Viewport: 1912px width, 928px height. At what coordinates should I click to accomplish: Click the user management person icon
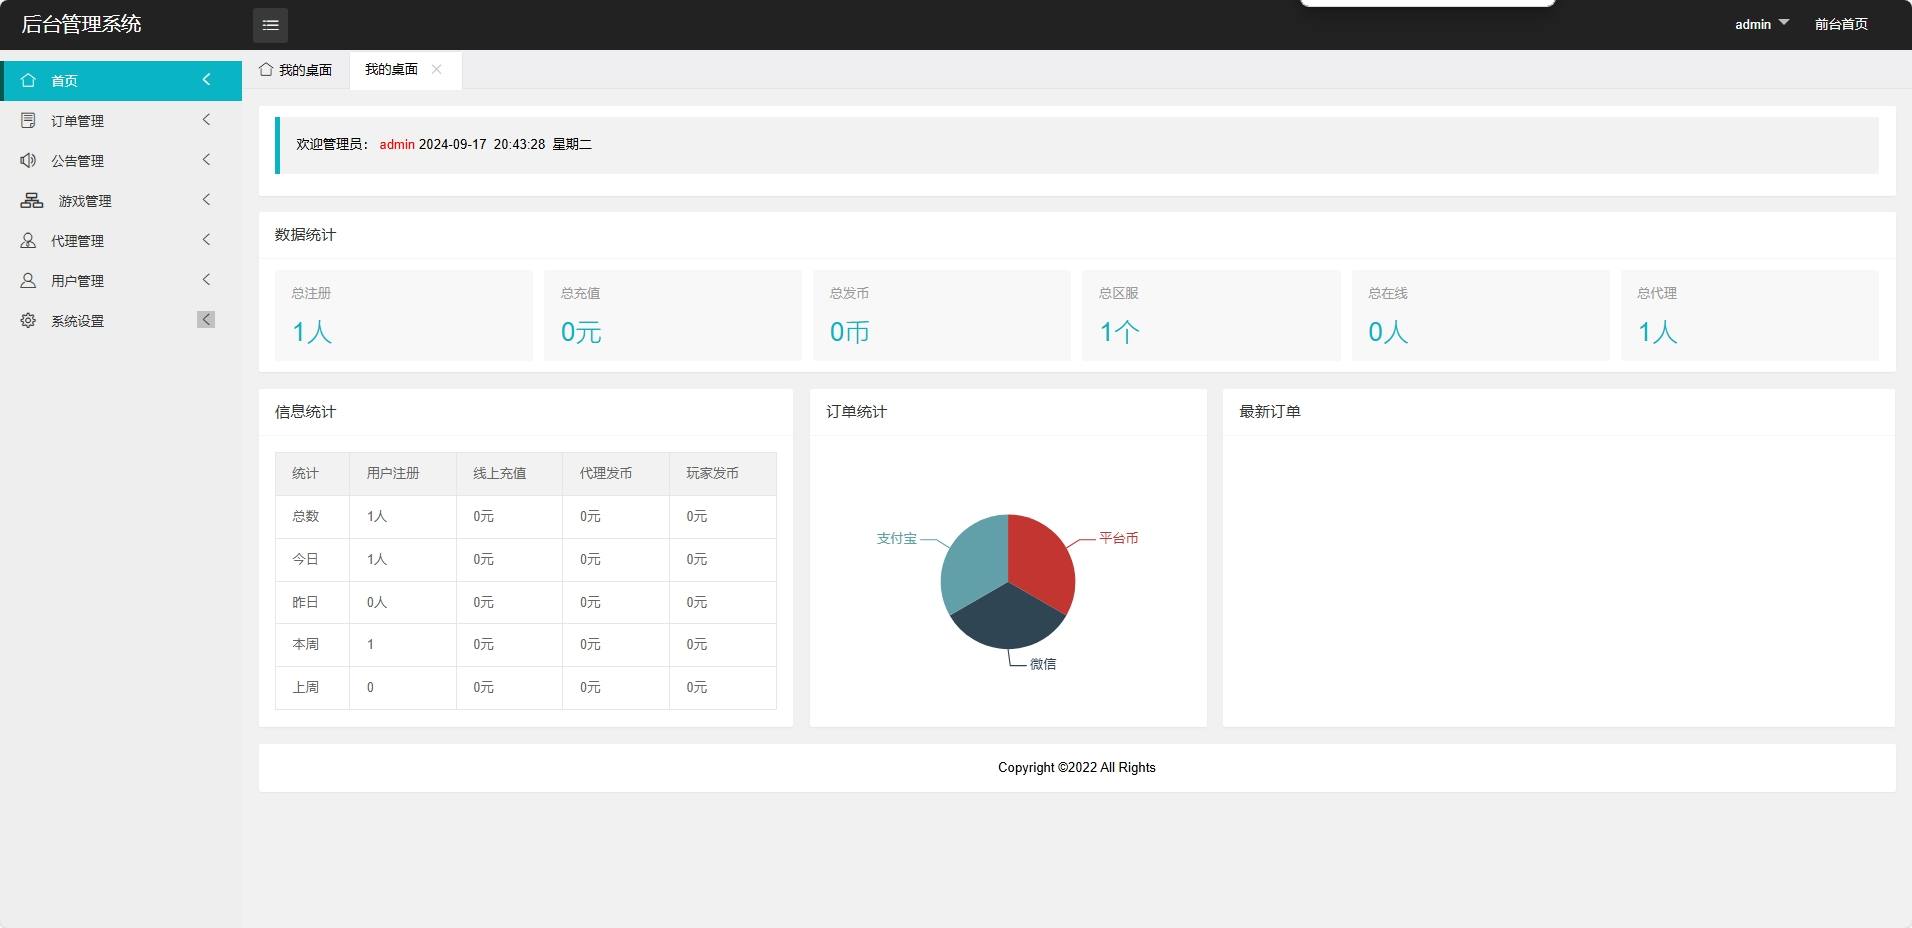[x=28, y=280]
